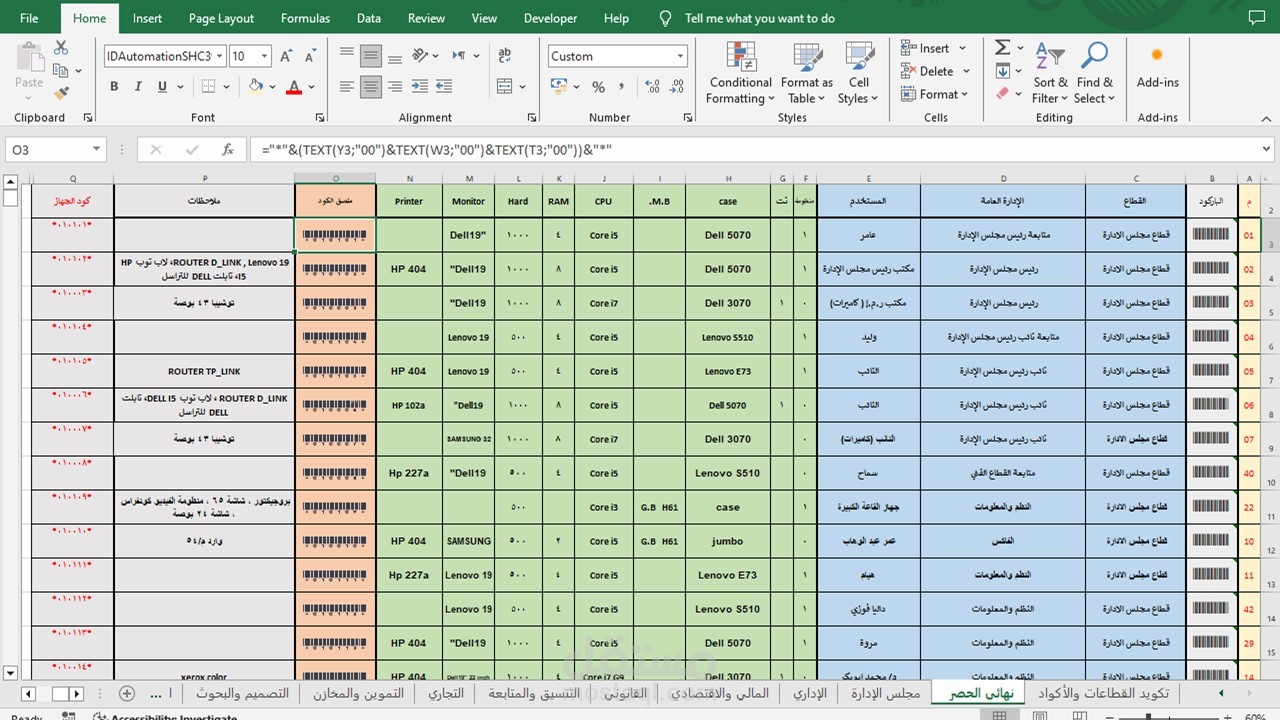Image resolution: width=1280 pixels, height=720 pixels.
Task: Expand the formula bar
Action: tap(1267, 150)
